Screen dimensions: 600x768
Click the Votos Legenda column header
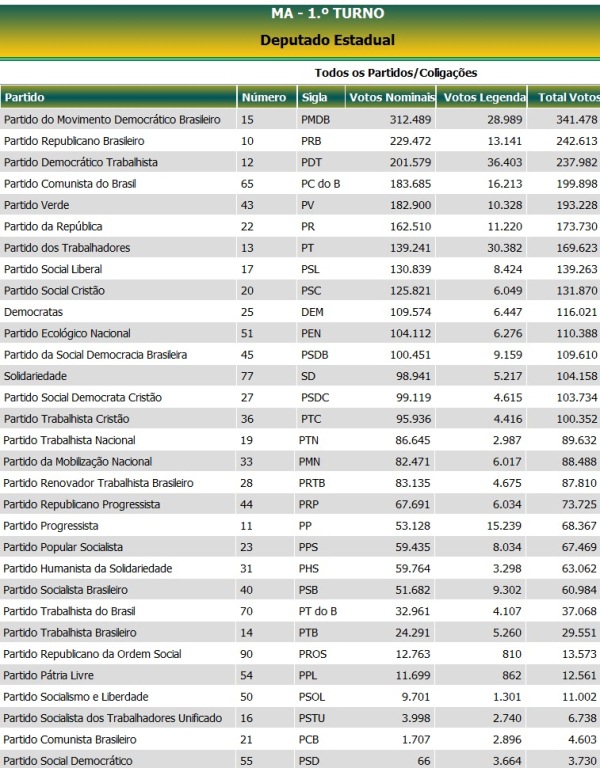click(484, 97)
